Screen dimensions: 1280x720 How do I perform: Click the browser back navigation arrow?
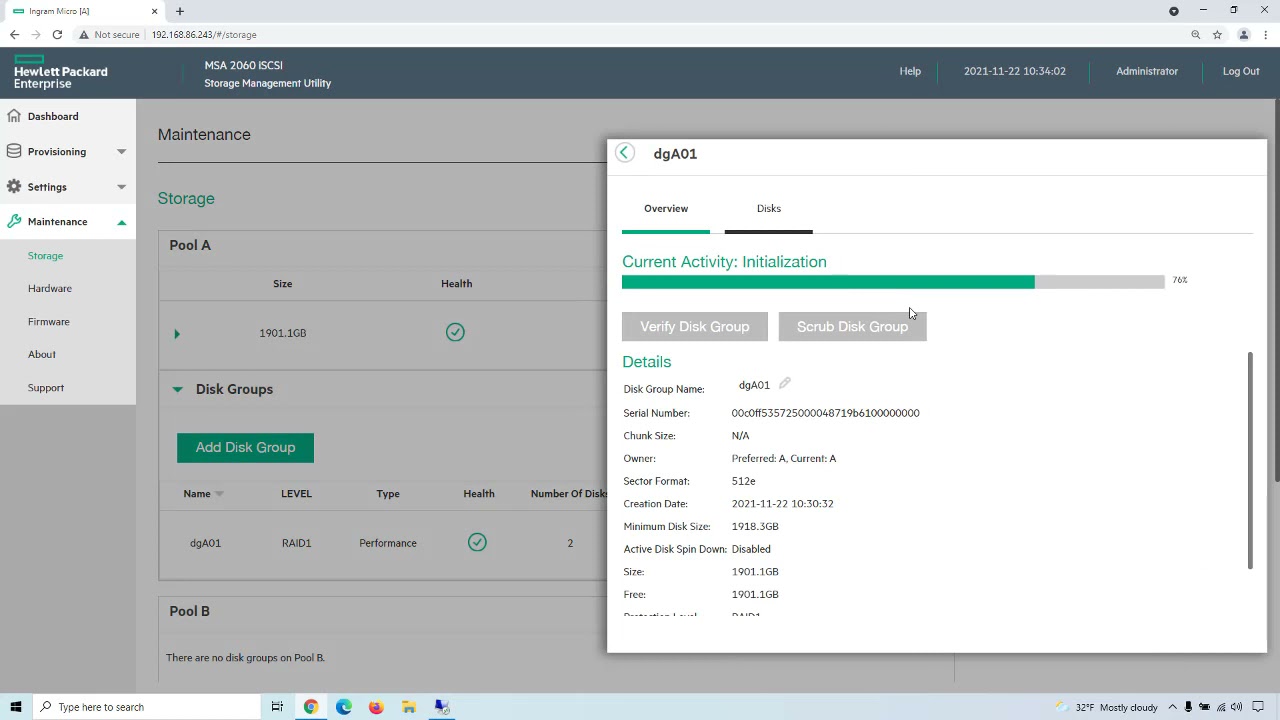tap(15, 34)
